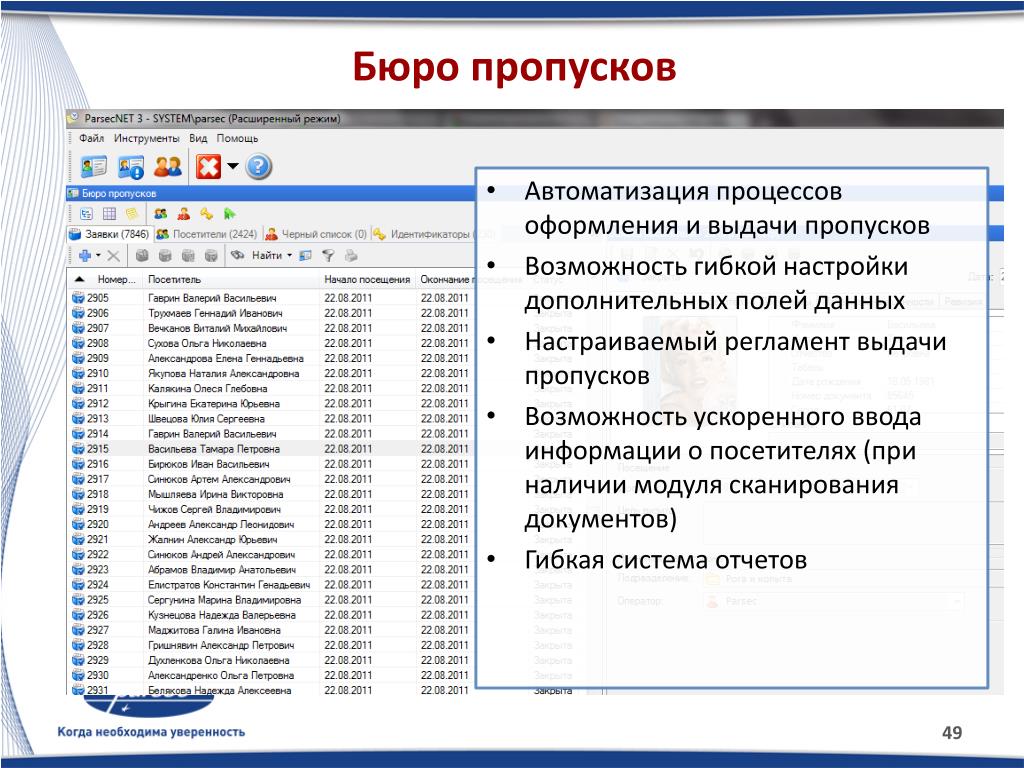Open the Файл menu
1024x768 pixels.
click(91, 138)
